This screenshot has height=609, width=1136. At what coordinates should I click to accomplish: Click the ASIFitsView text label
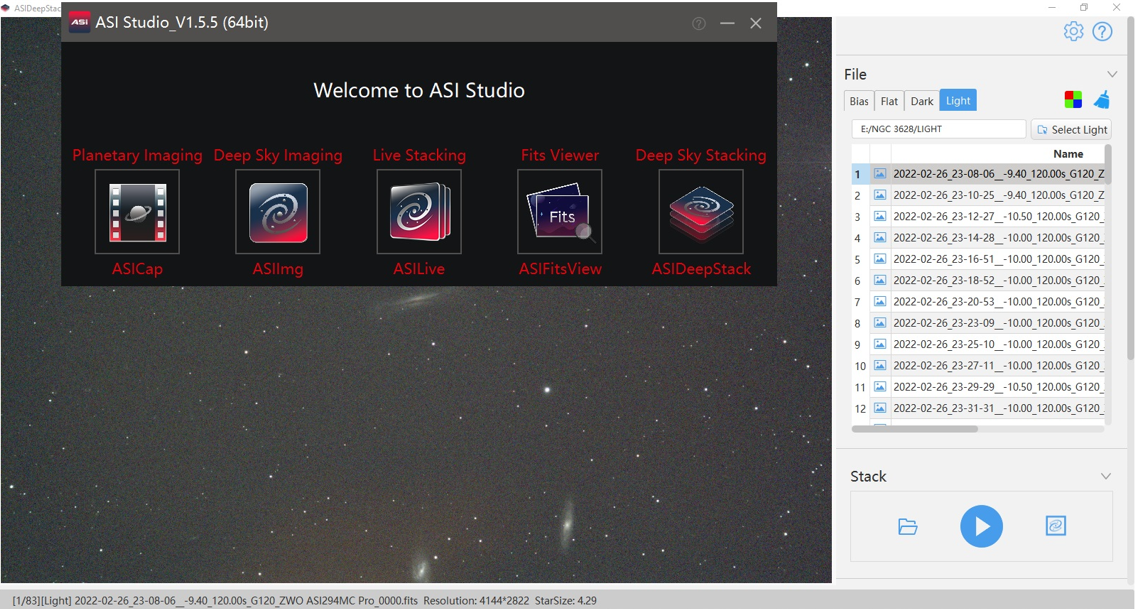pyautogui.click(x=559, y=269)
